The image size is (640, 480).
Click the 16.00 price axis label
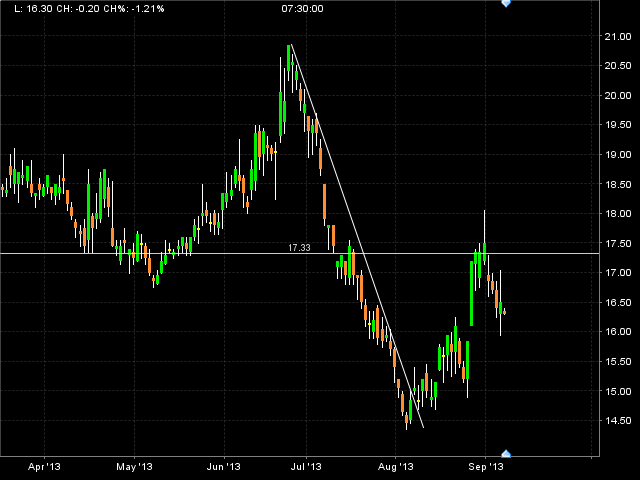[618, 331]
